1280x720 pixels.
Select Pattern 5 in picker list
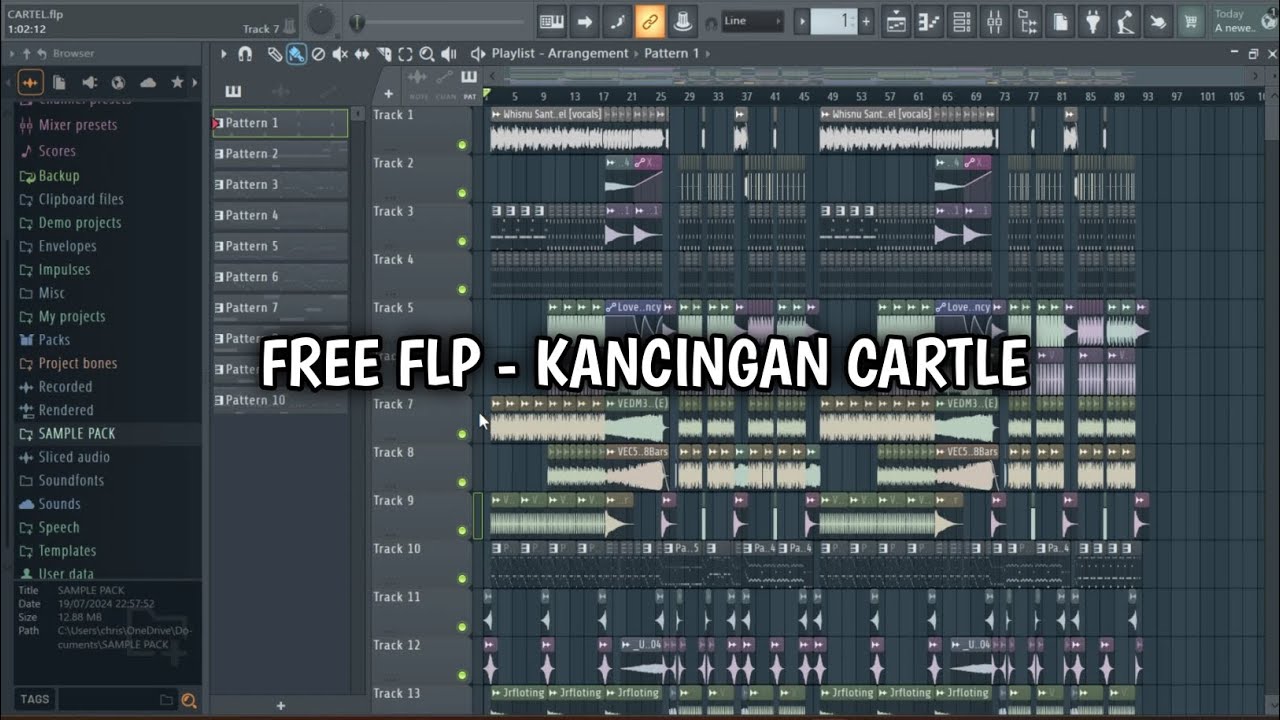(280, 246)
